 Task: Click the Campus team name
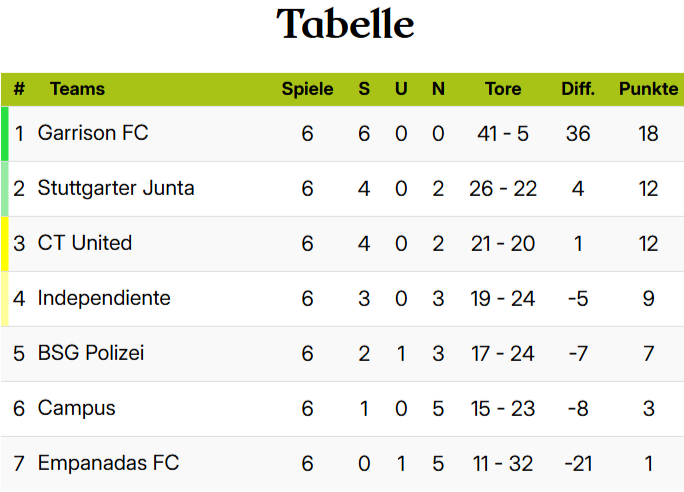(76, 409)
